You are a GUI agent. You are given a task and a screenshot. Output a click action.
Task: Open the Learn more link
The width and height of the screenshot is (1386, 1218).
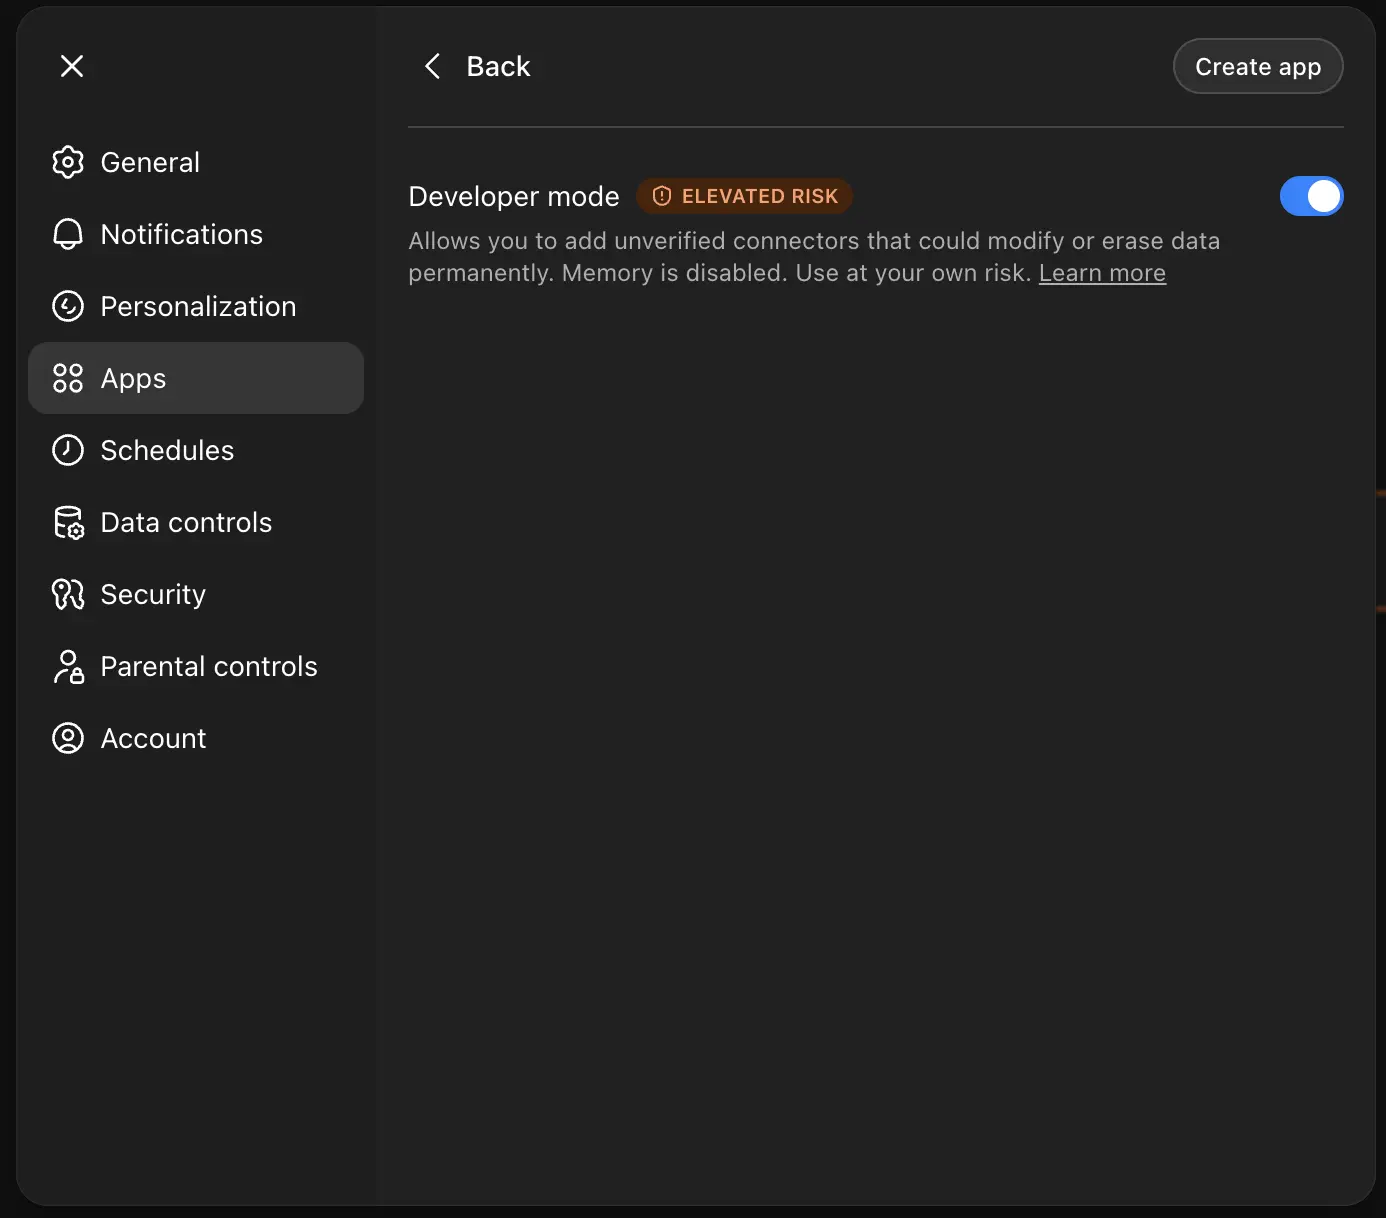coord(1102,272)
